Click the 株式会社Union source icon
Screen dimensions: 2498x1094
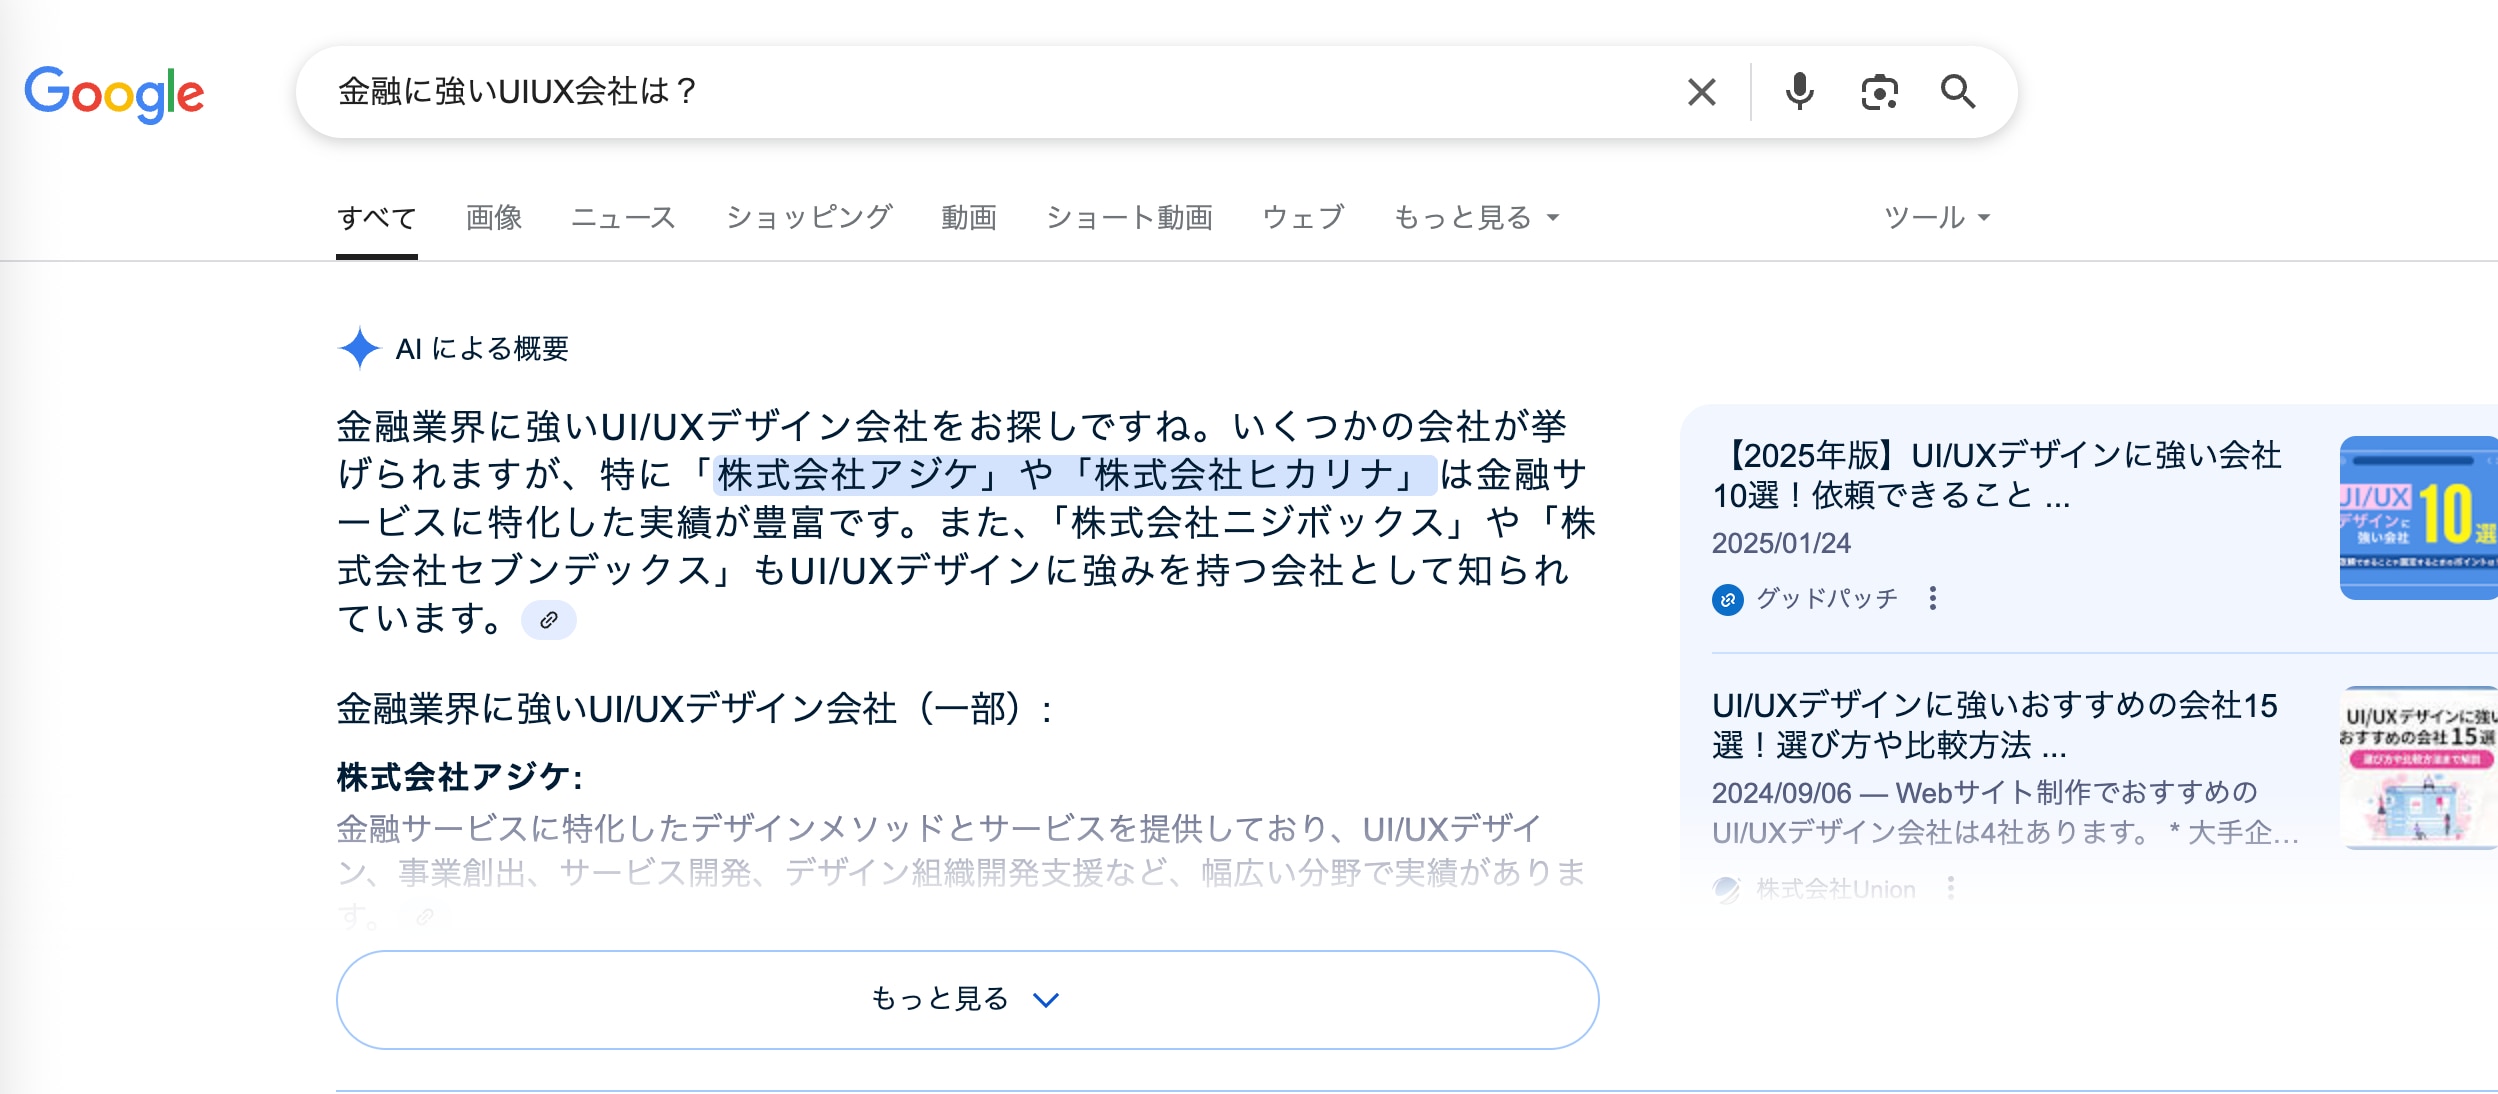pyautogui.click(x=1727, y=889)
